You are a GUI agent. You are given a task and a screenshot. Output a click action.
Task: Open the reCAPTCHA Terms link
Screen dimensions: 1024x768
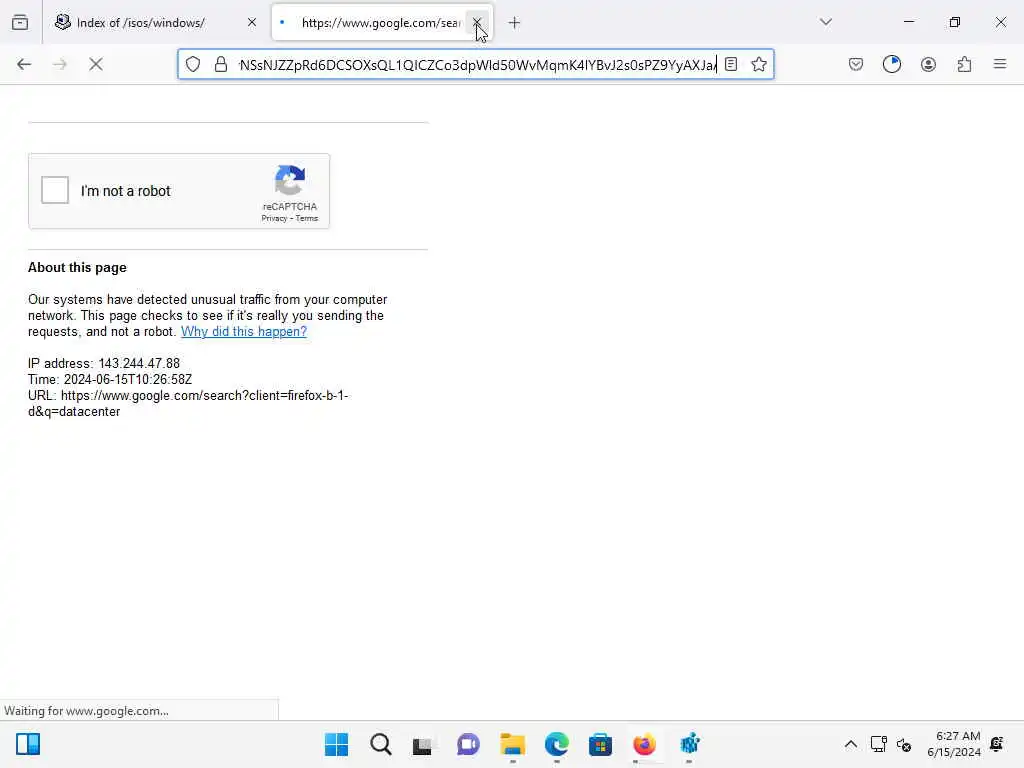point(307,218)
